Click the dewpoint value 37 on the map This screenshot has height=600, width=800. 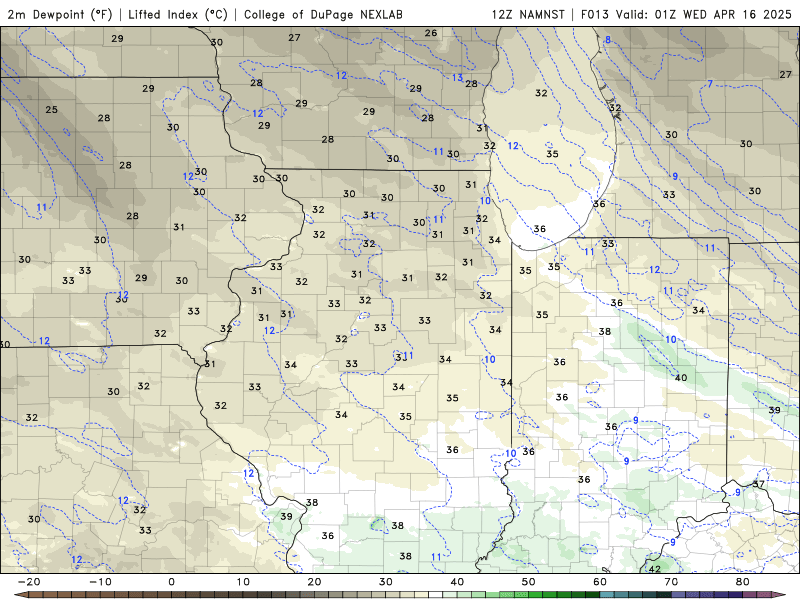click(759, 484)
